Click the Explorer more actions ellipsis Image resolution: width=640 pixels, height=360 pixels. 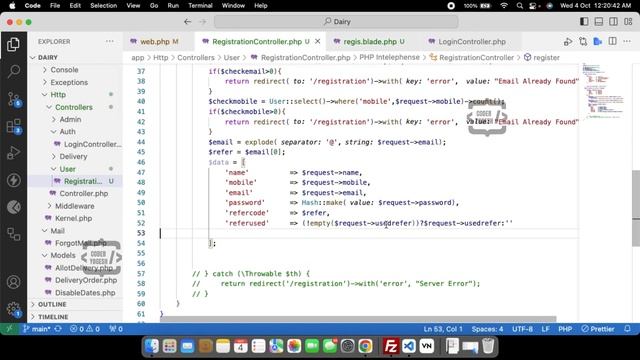pyautogui.click(x=109, y=41)
